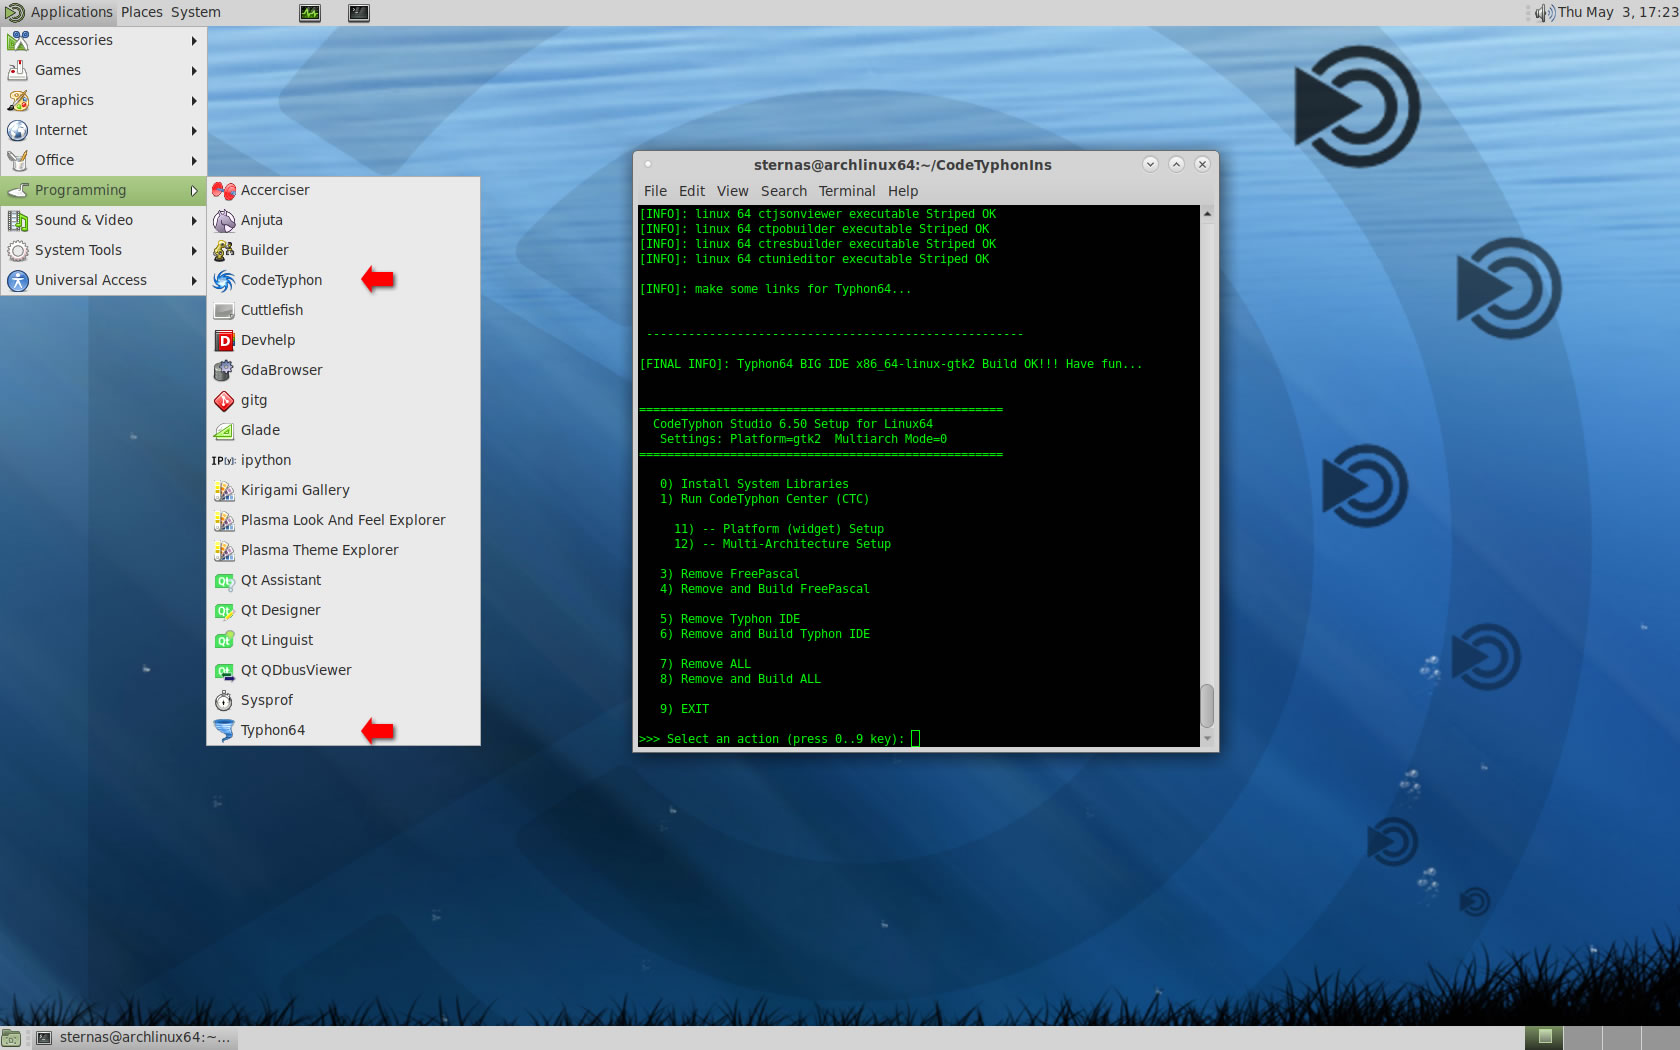Open the System panel menu

pos(196,13)
